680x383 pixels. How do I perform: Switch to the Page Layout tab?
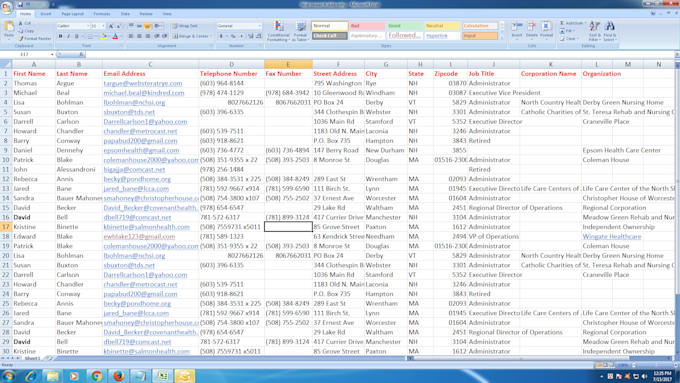pyautogui.click(x=72, y=14)
